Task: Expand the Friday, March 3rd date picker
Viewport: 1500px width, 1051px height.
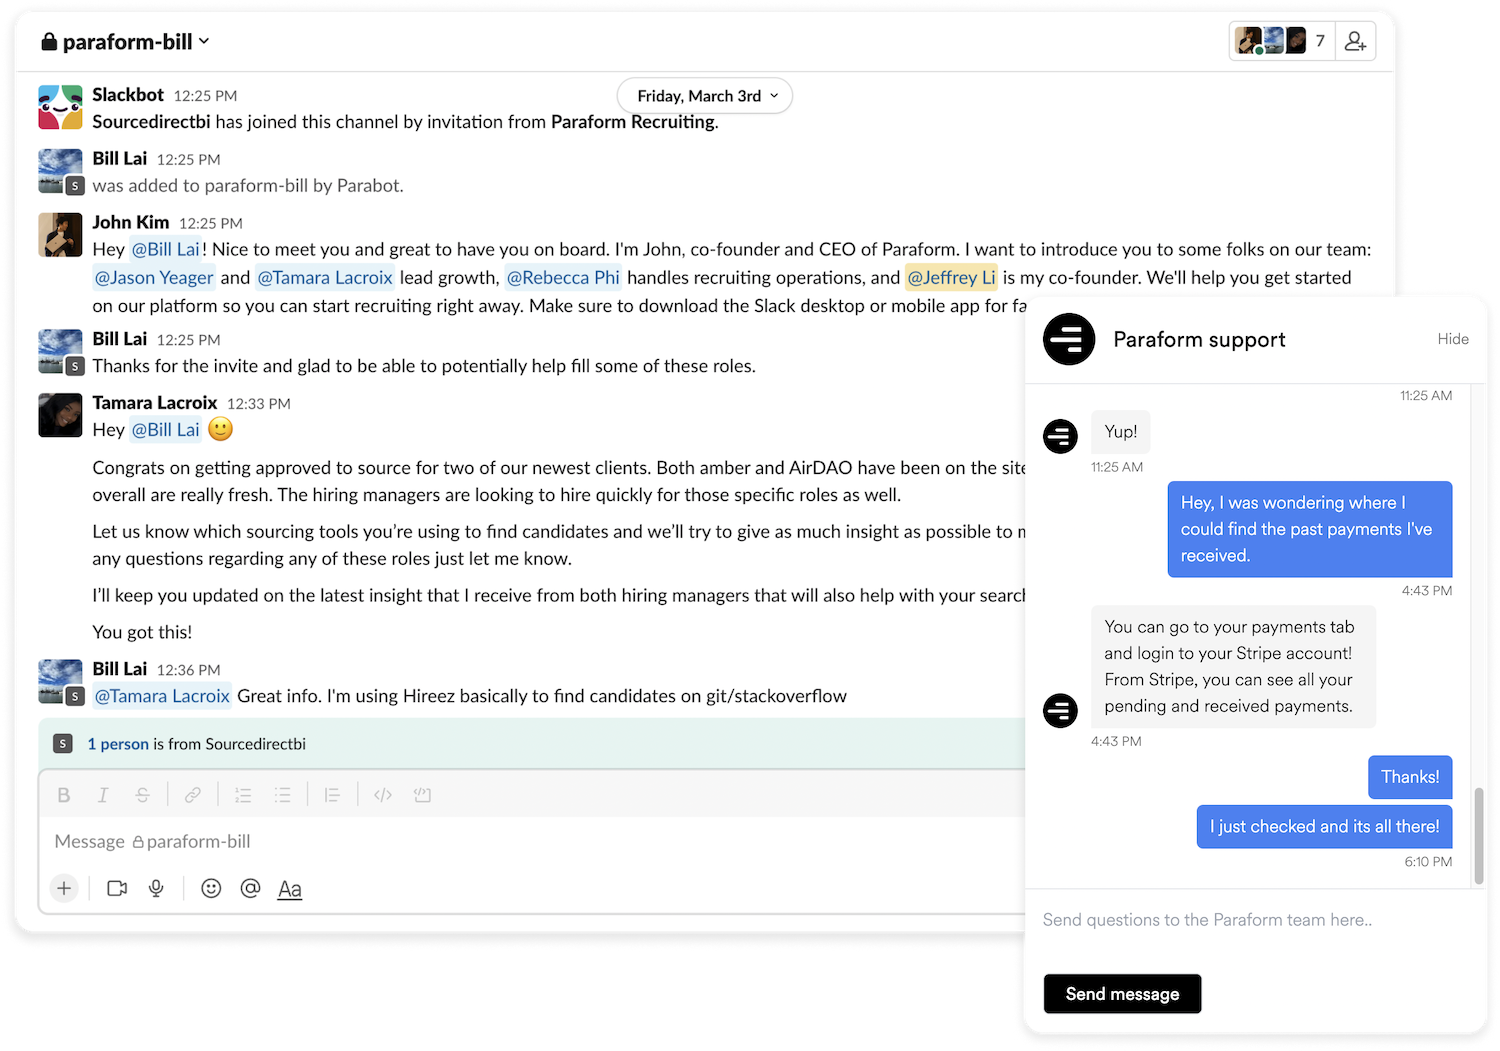Action: pyautogui.click(x=705, y=96)
